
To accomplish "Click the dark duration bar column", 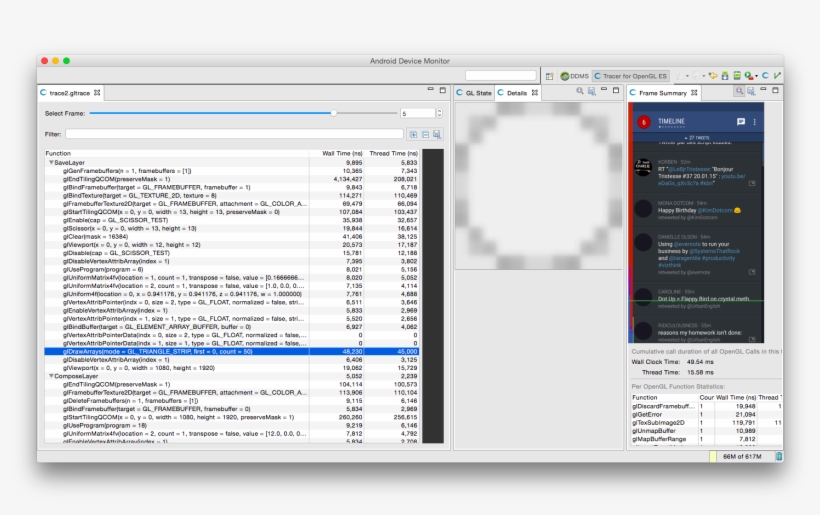I will click(x=433, y=296).
